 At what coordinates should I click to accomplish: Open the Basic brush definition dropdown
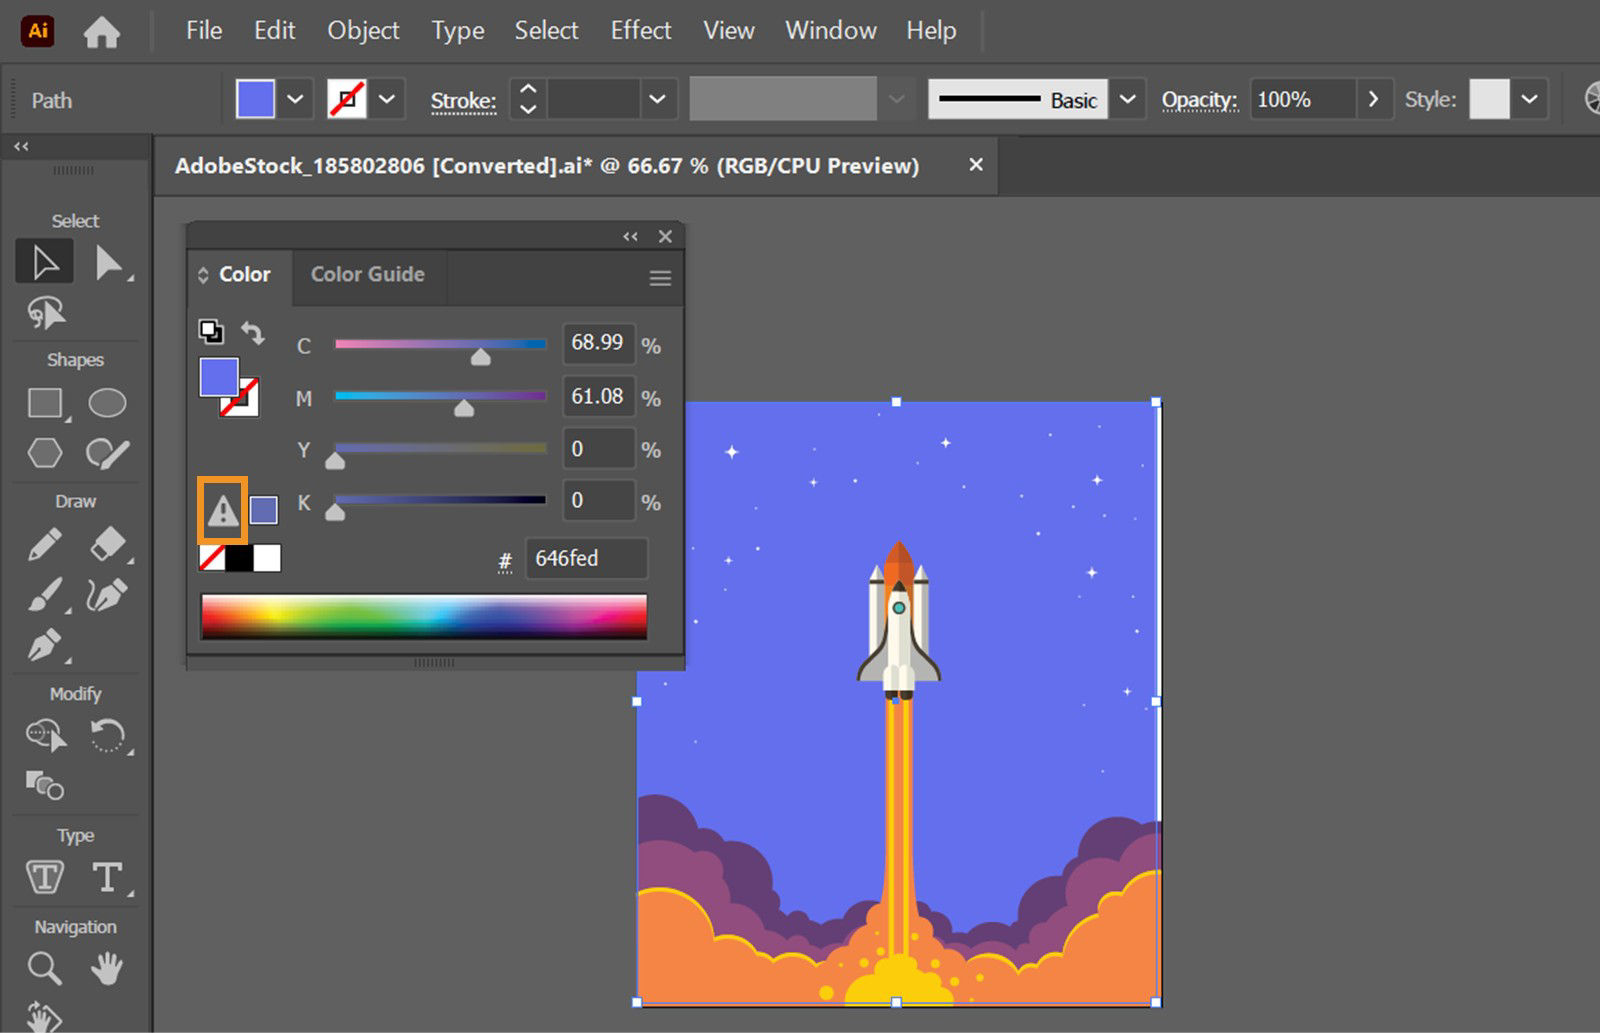click(x=1128, y=99)
